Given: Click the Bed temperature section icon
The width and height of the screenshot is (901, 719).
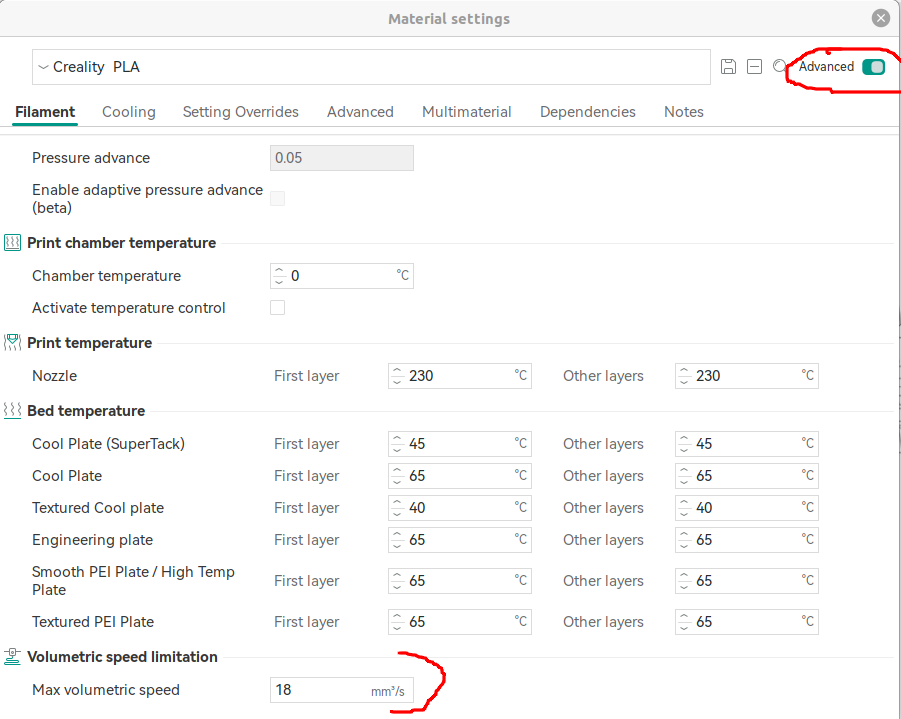Looking at the screenshot, I should click(x=13, y=411).
